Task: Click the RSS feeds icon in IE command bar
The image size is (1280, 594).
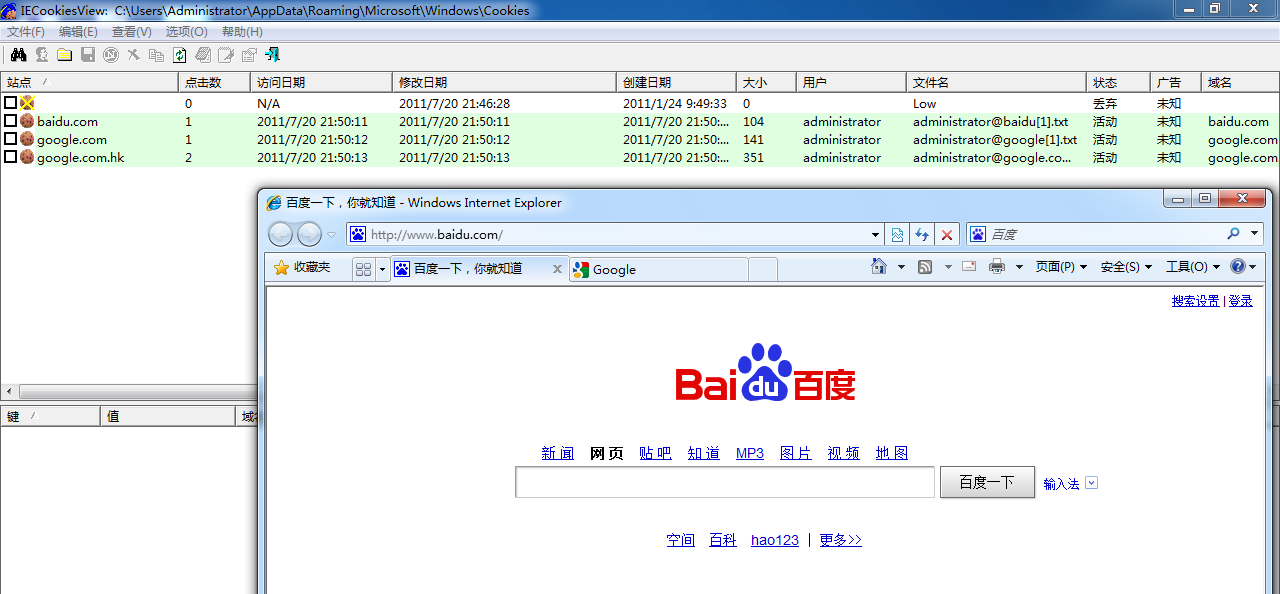Action: (x=925, y=267)
